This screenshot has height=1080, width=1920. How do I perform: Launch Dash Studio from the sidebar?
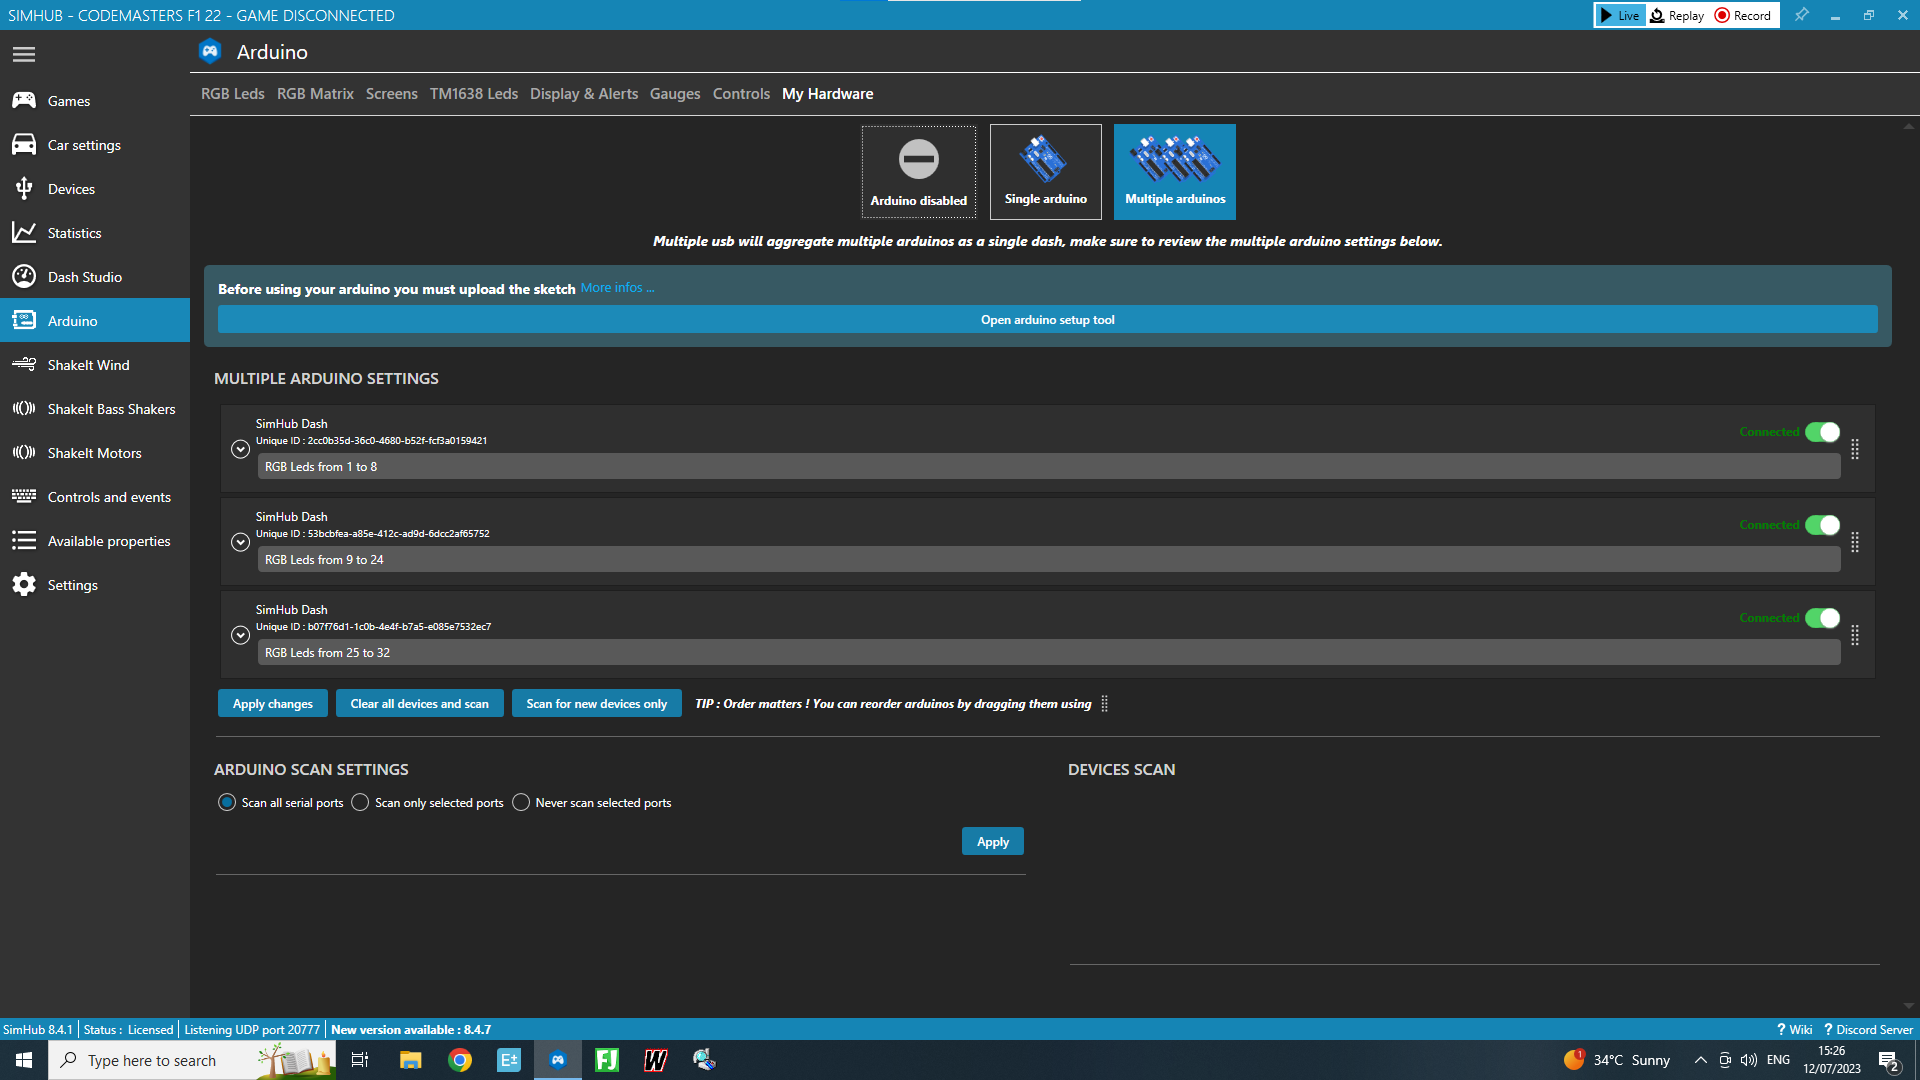click(x=95, y=277)
